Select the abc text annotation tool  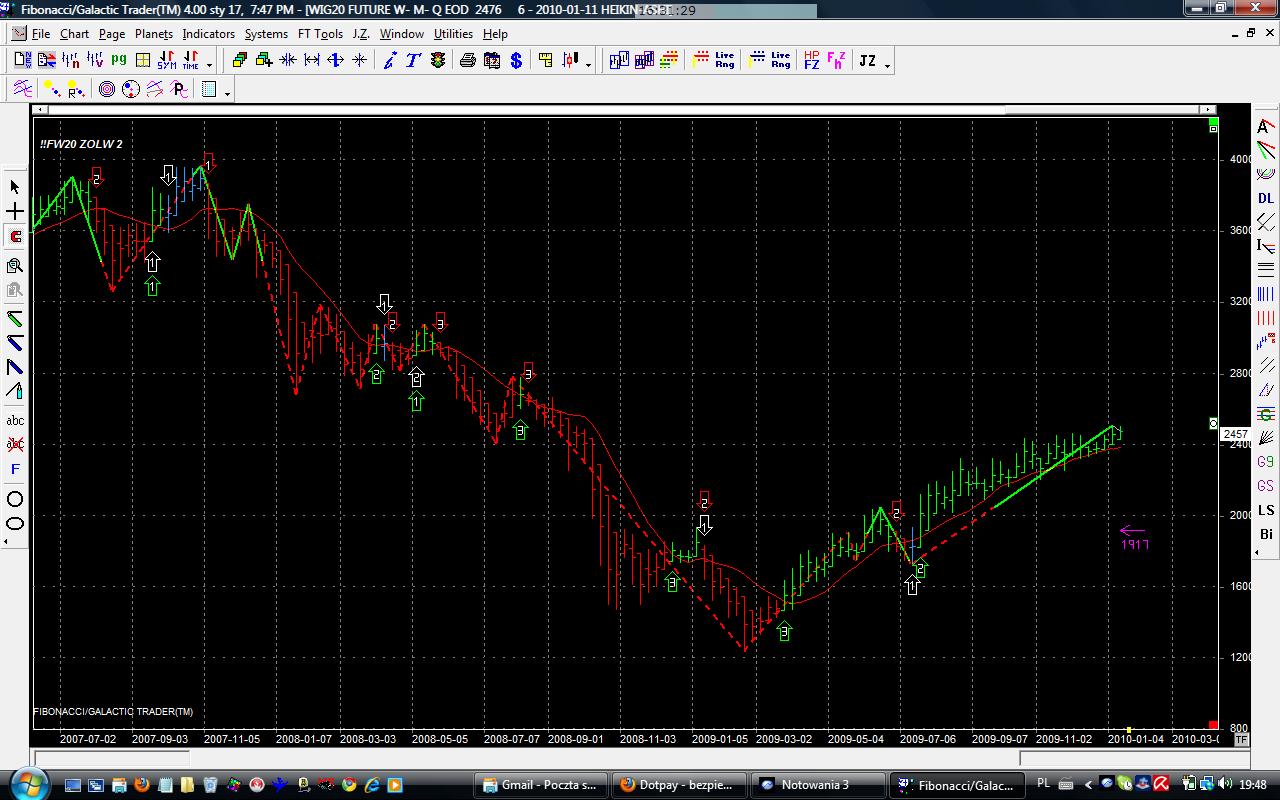click(x=15, y=420)
